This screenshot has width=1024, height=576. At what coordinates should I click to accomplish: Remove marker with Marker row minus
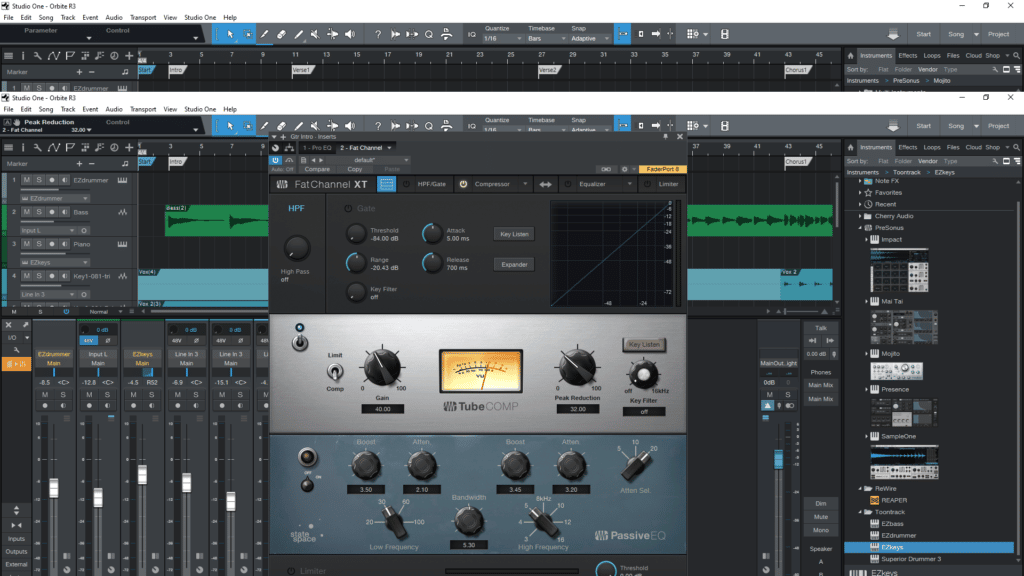91,164
